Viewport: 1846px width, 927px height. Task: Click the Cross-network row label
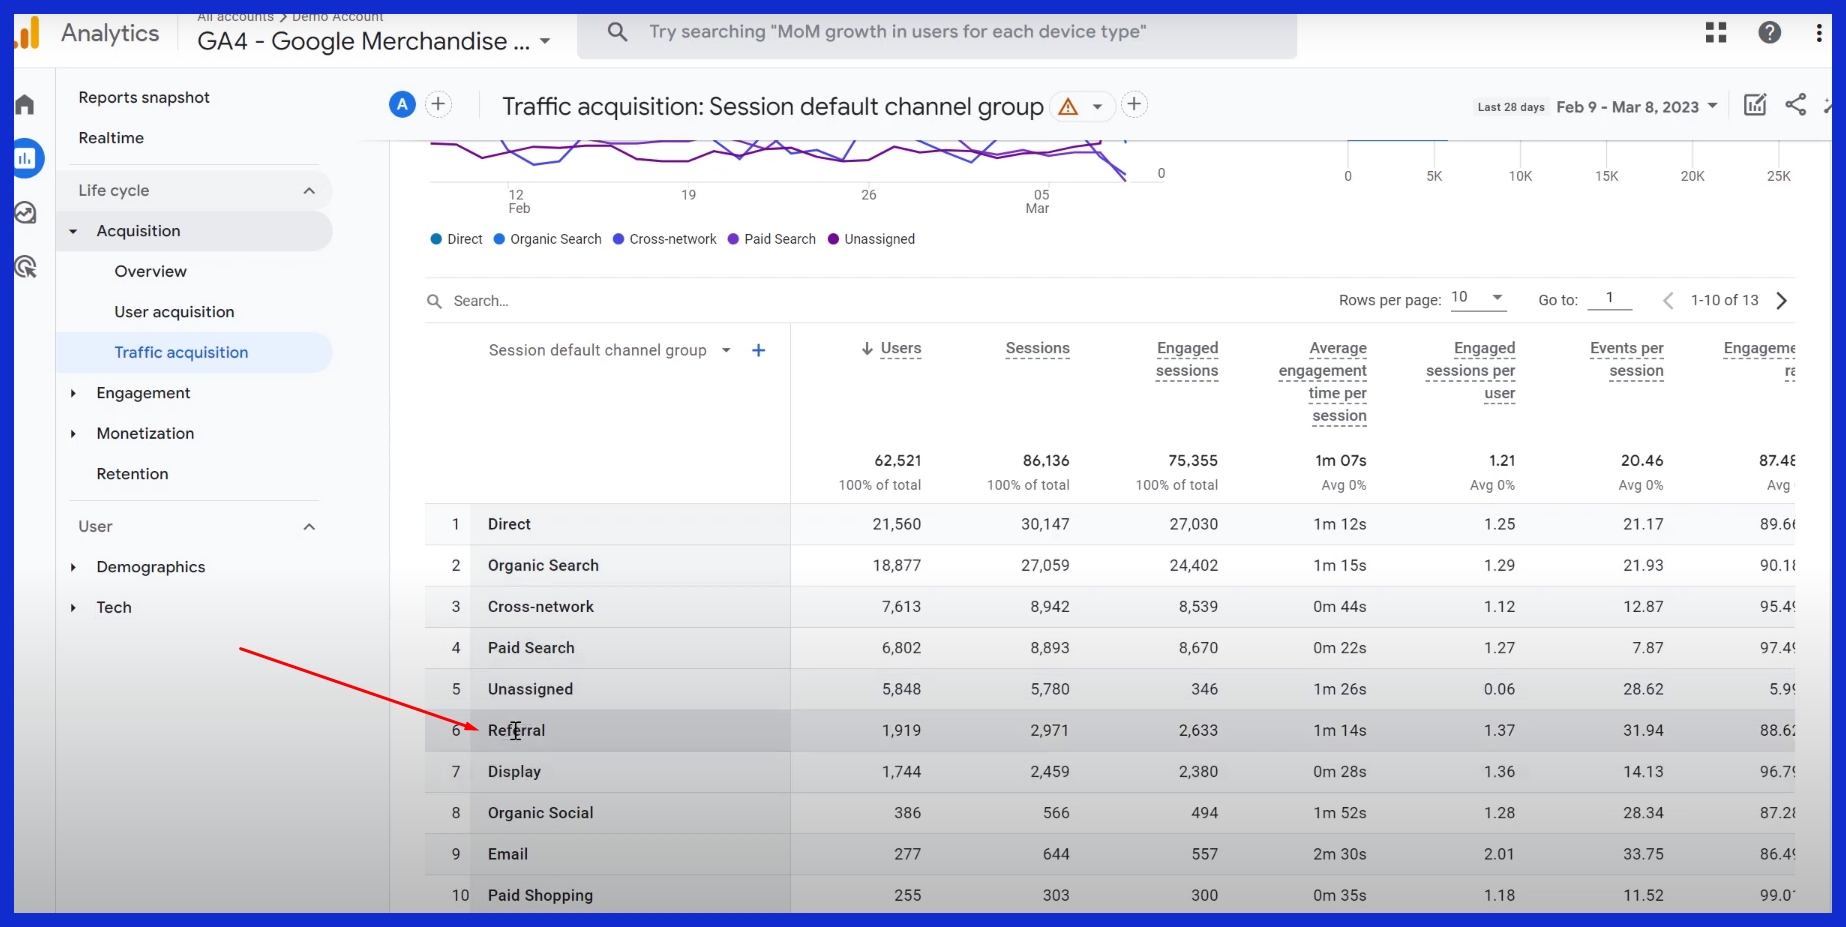pyautogui.click(x=540, y=607)
